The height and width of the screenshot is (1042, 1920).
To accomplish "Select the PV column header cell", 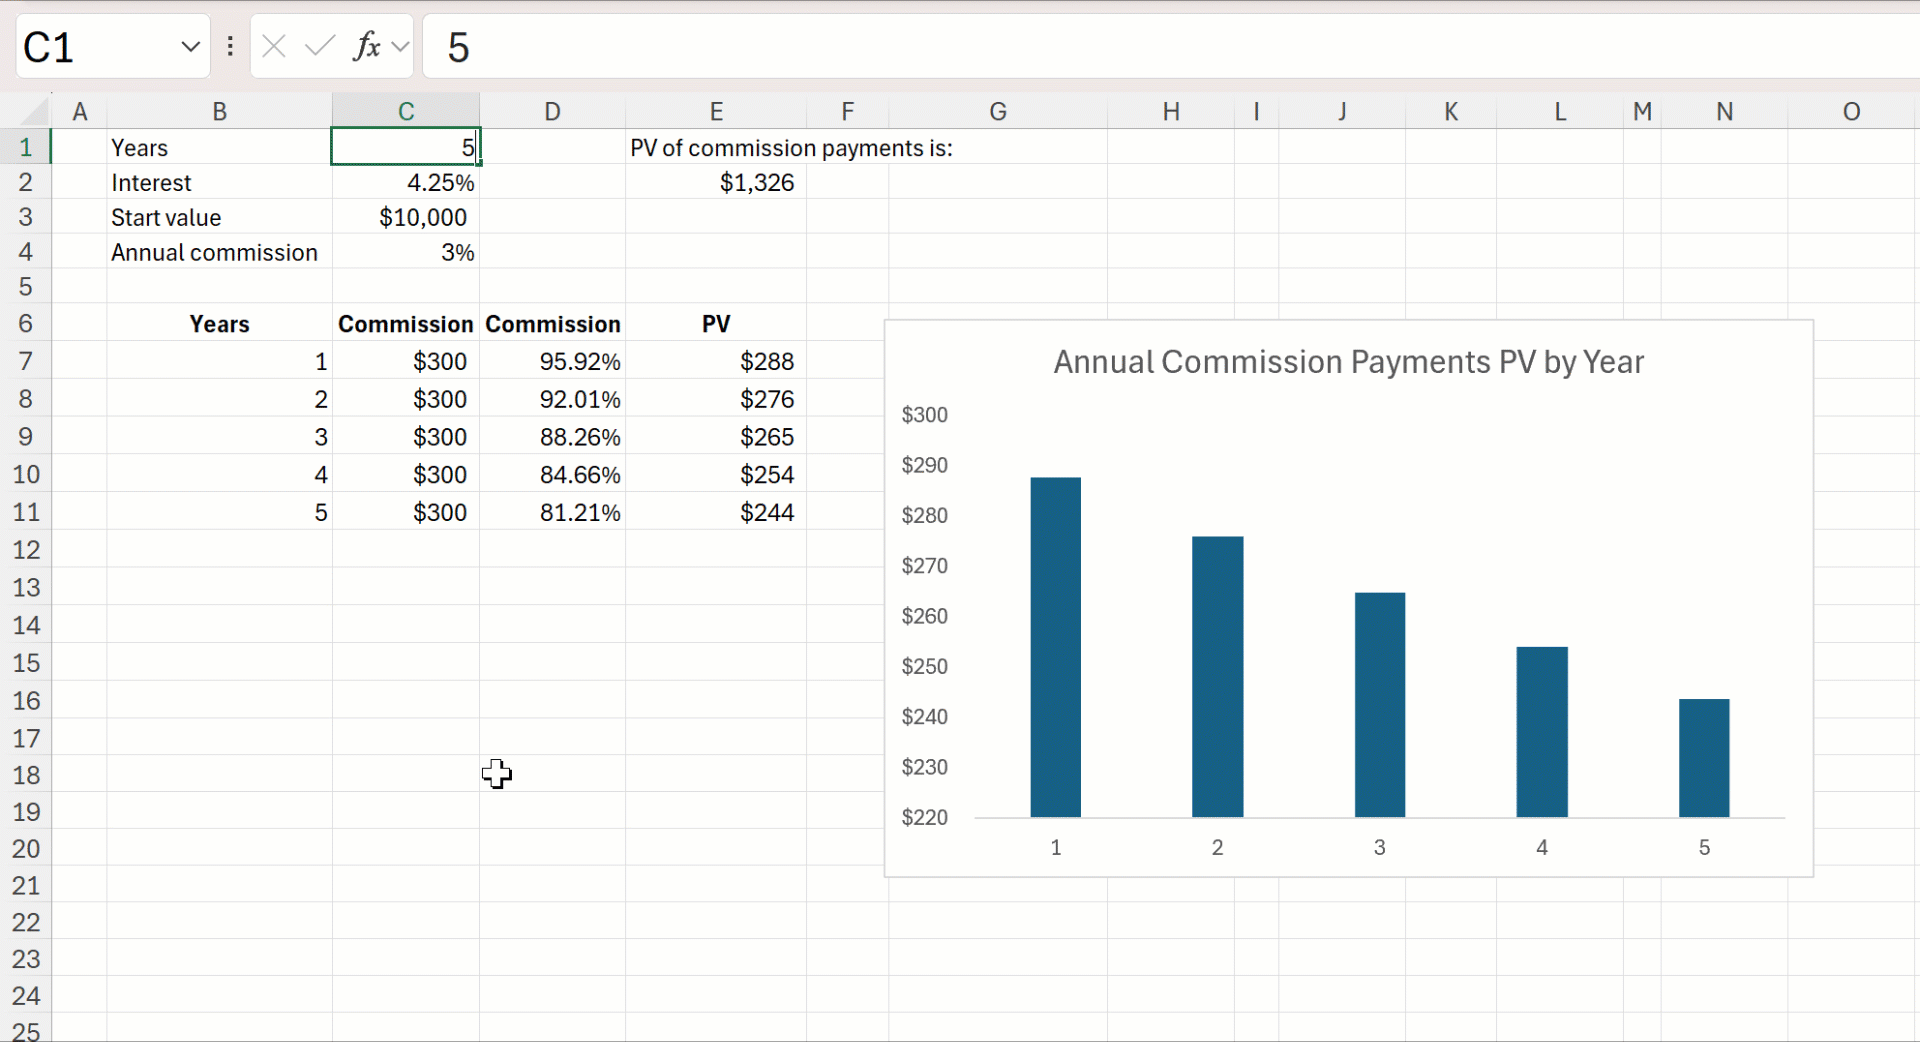I will pyautogui.click(x=716, y=324).
